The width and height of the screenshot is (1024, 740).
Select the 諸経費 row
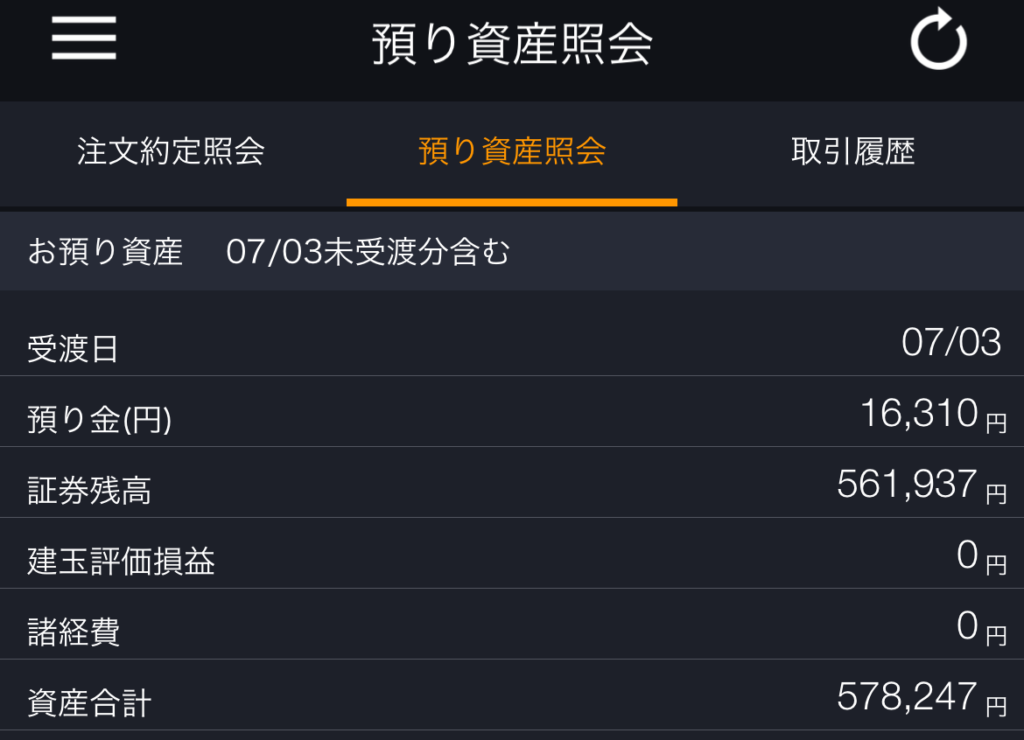click(x=512, y=624)
